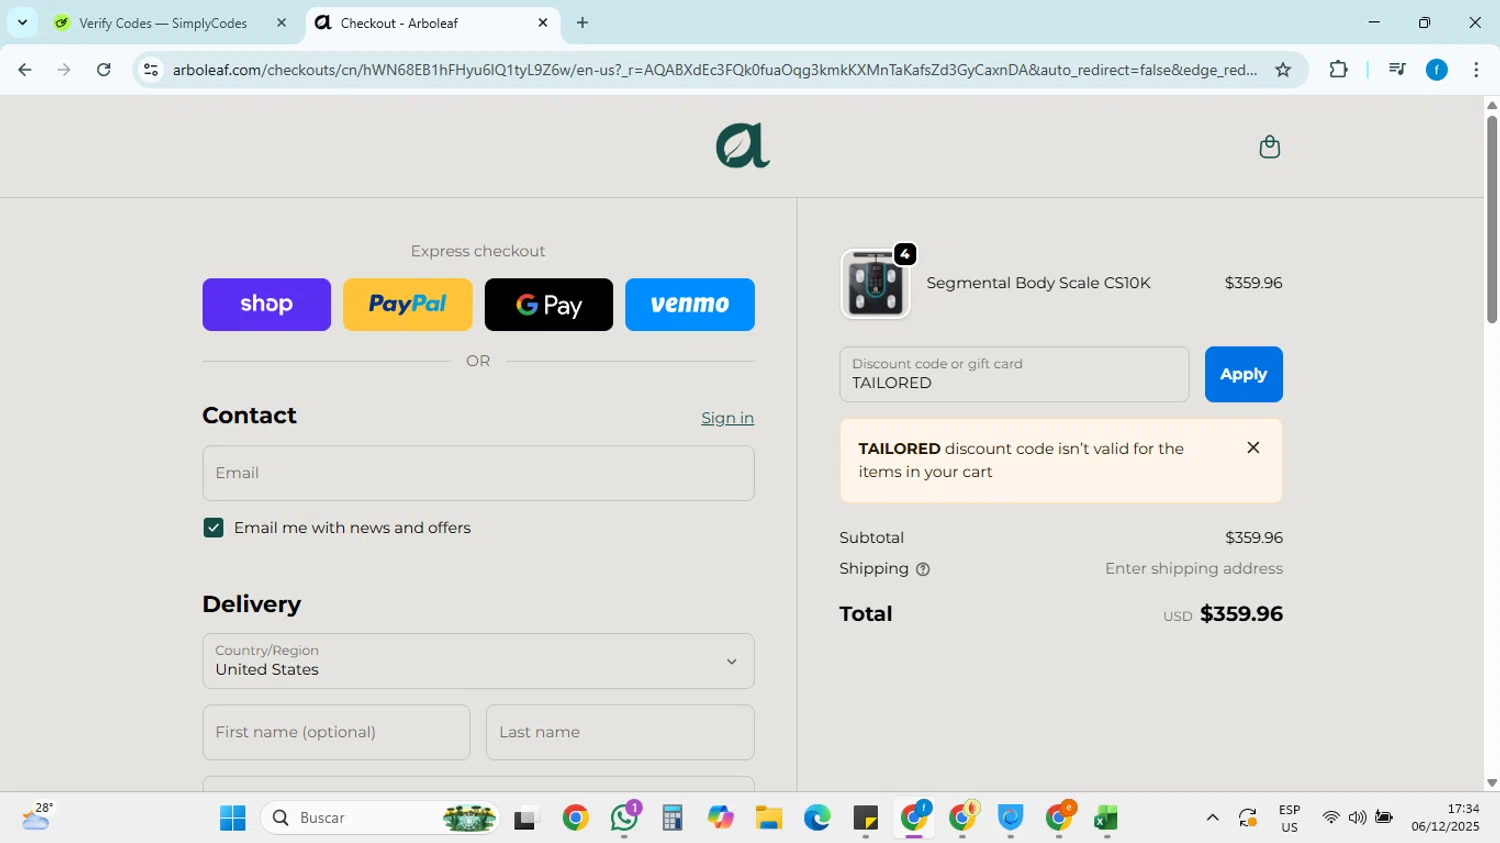Open the Calculator taskbar icon
The height and width of the screenshot is (843, 1500).
[x=672, y=818]
